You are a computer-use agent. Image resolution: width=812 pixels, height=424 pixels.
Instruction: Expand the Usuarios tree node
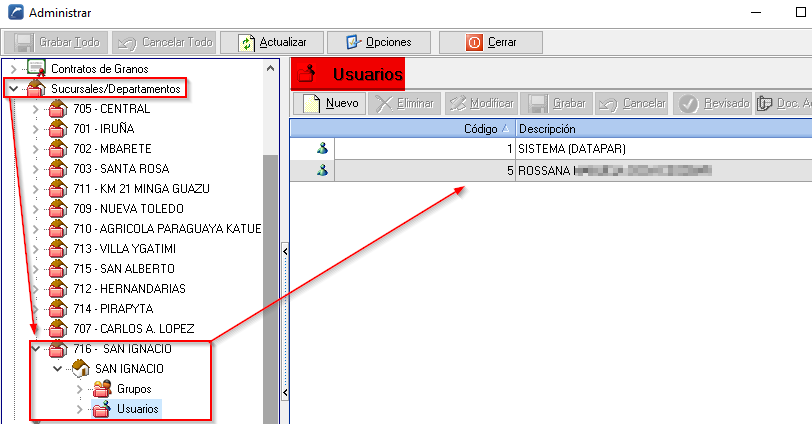[x=79, y=409]
